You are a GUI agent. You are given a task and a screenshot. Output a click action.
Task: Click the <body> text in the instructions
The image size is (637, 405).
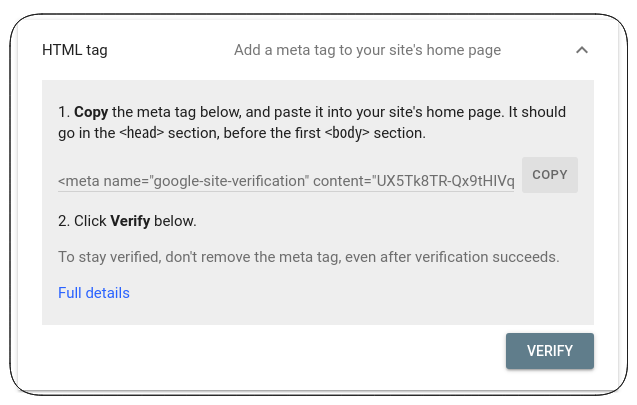[x=347, y=133]
